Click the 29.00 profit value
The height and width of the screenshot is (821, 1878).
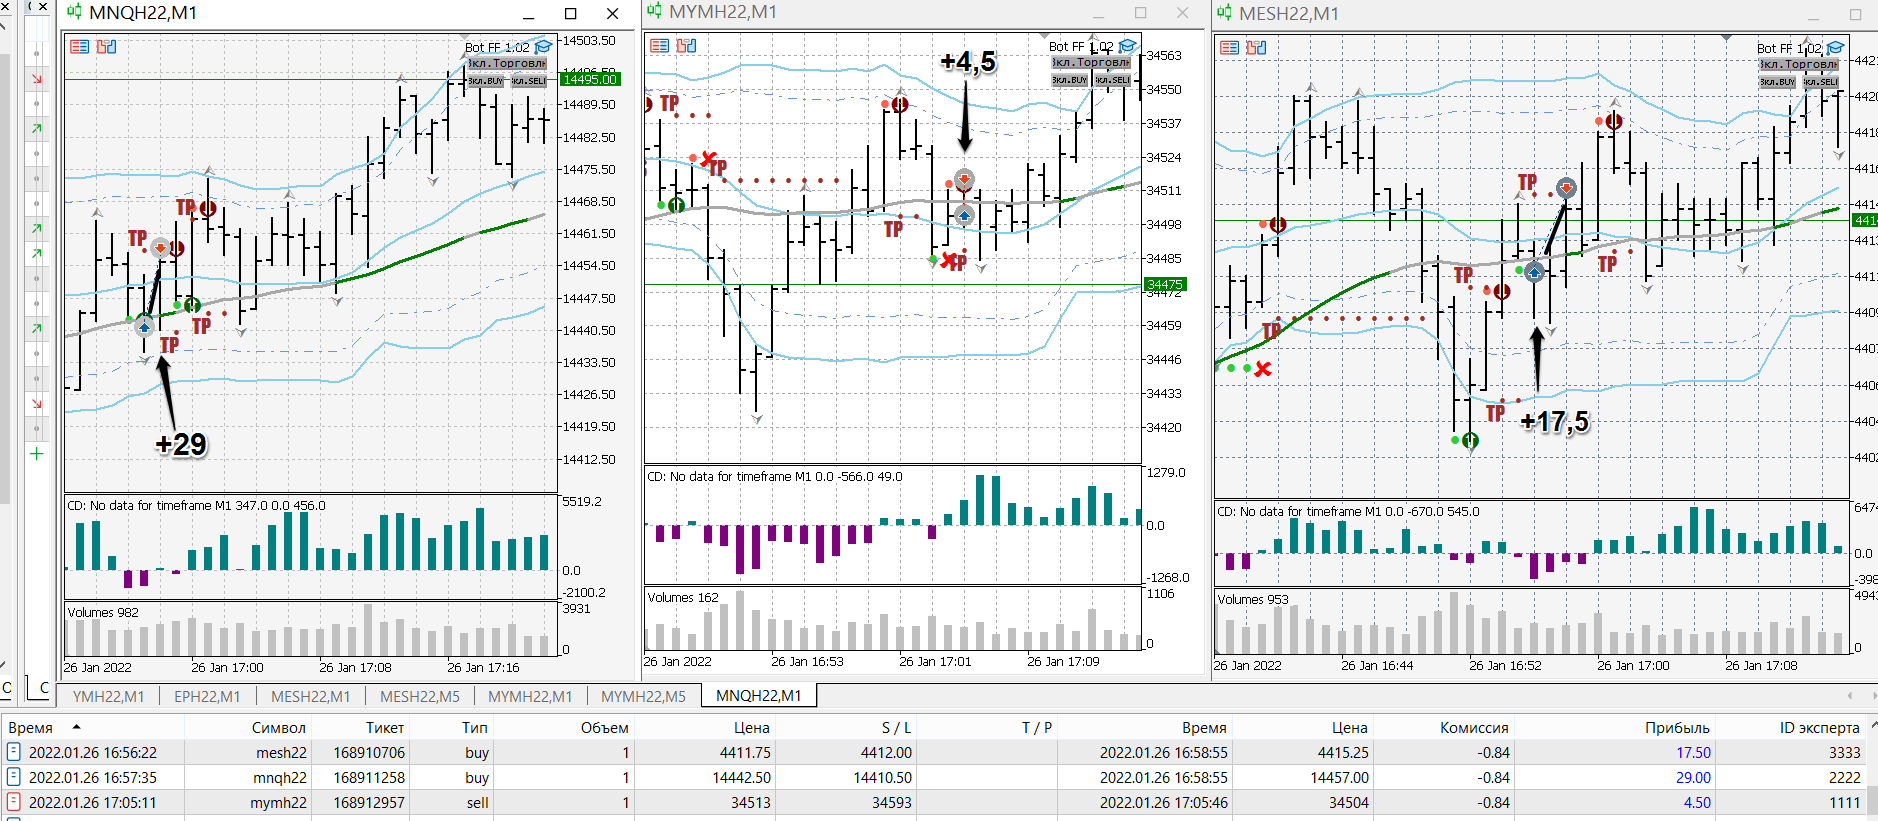(x=1694, y=778)
